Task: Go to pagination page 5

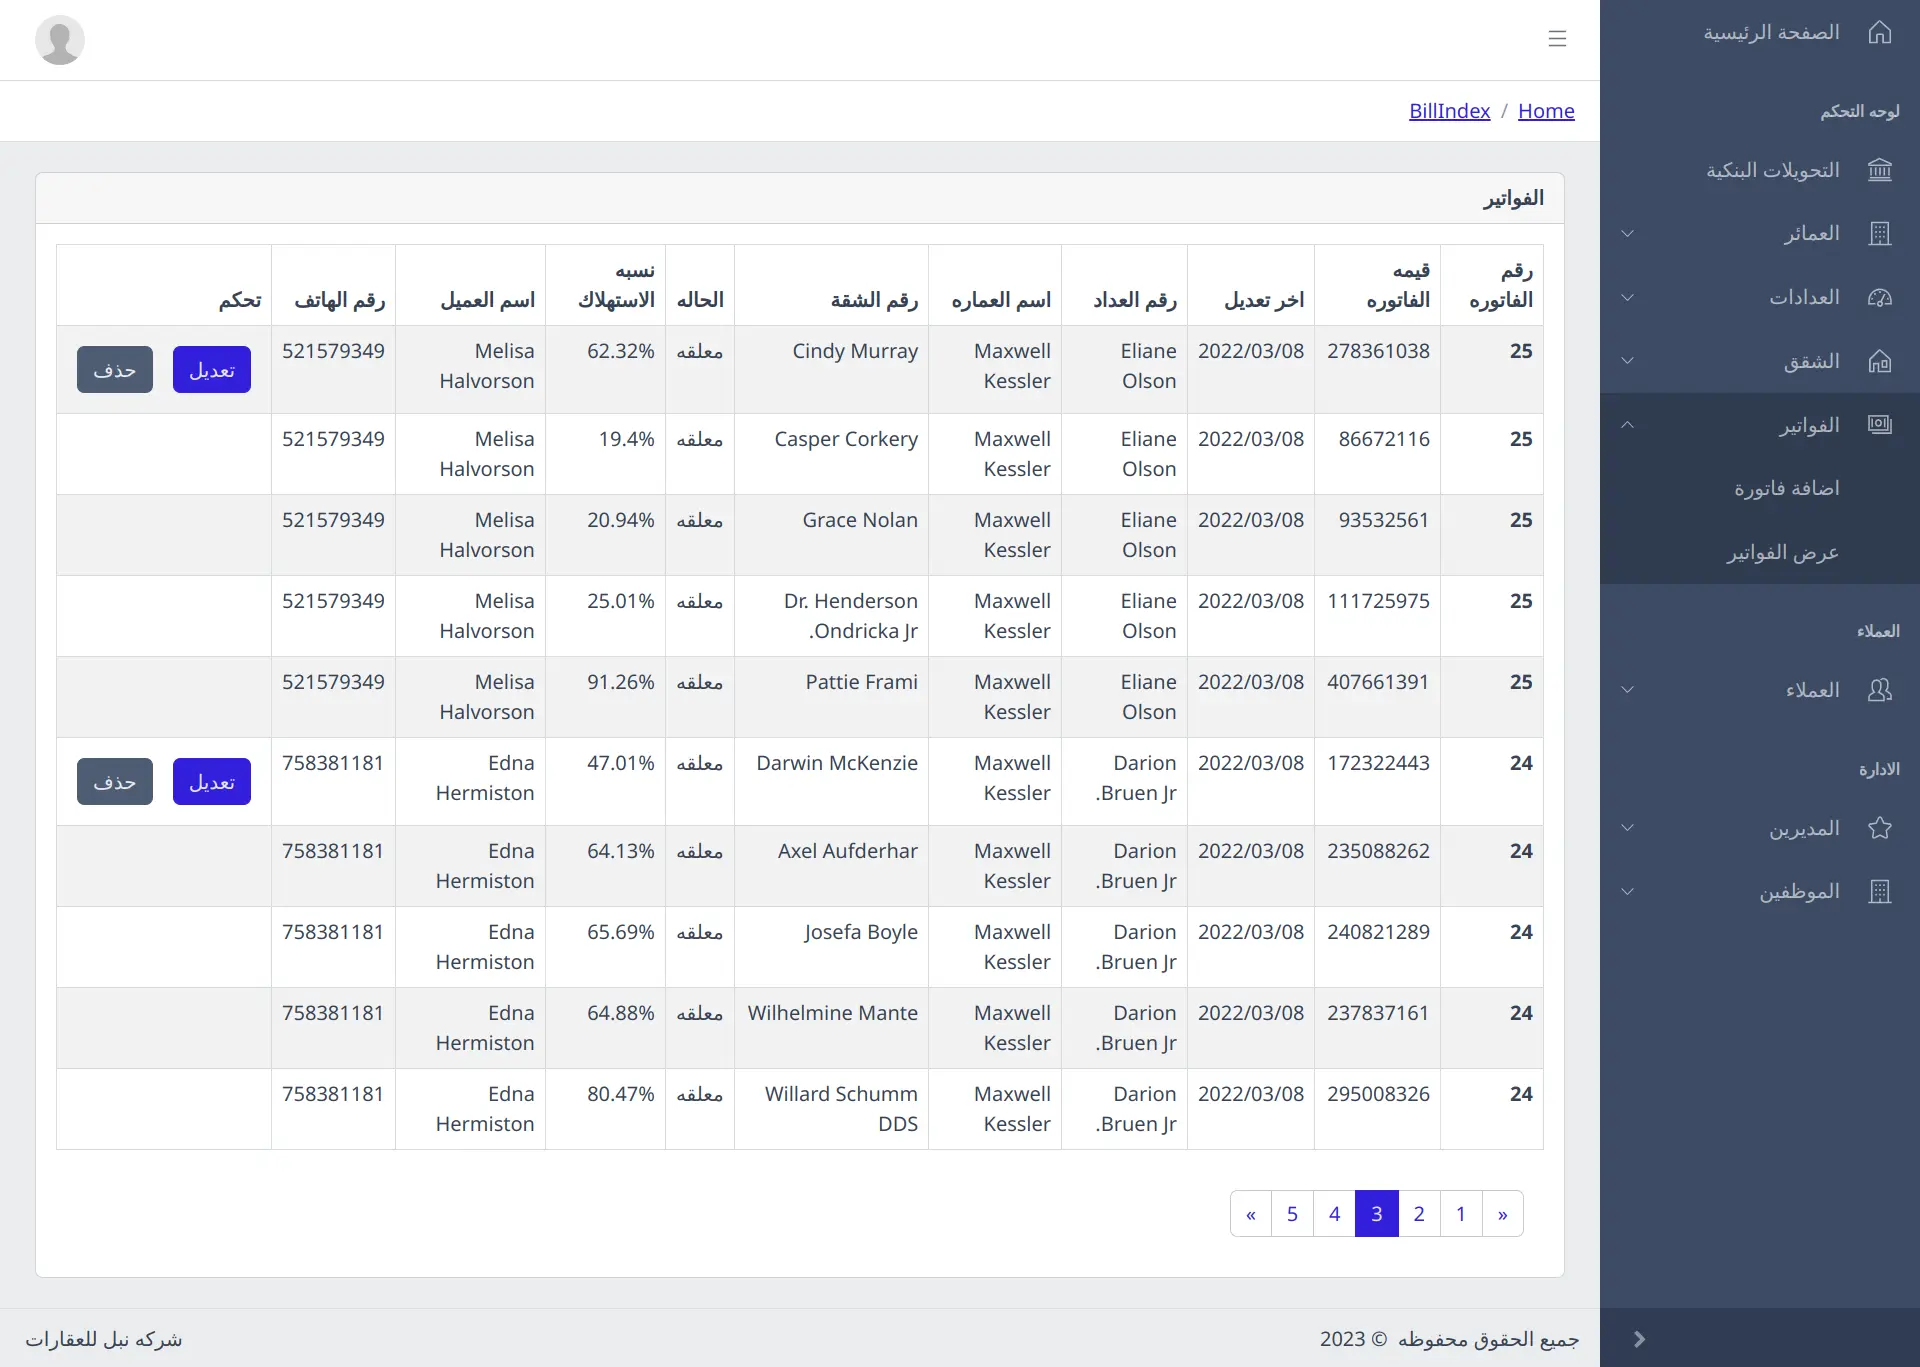Action: coord(1292,1214)
